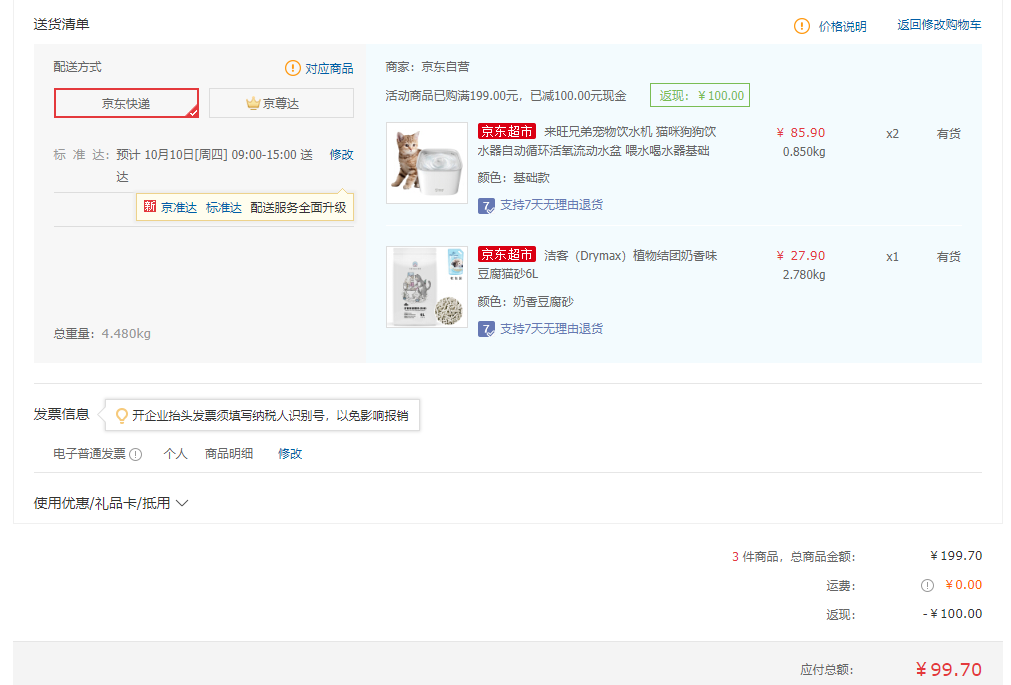
Task: Click 修改 in invoice information
Action: click(x=290, y=454)
